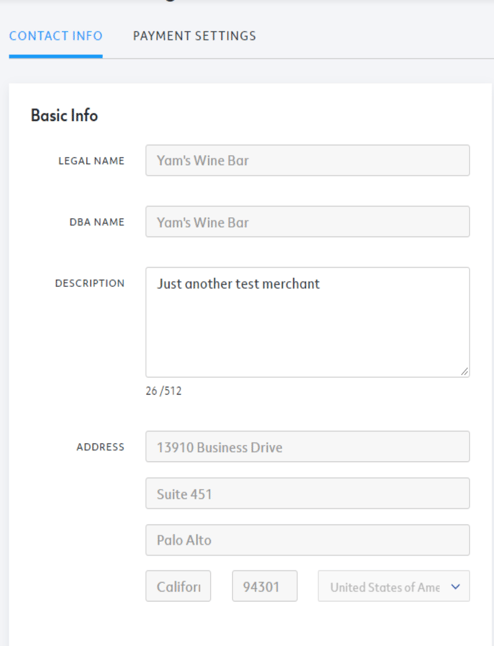
Task: Select the Suite 451 address field
Action: 307,494
